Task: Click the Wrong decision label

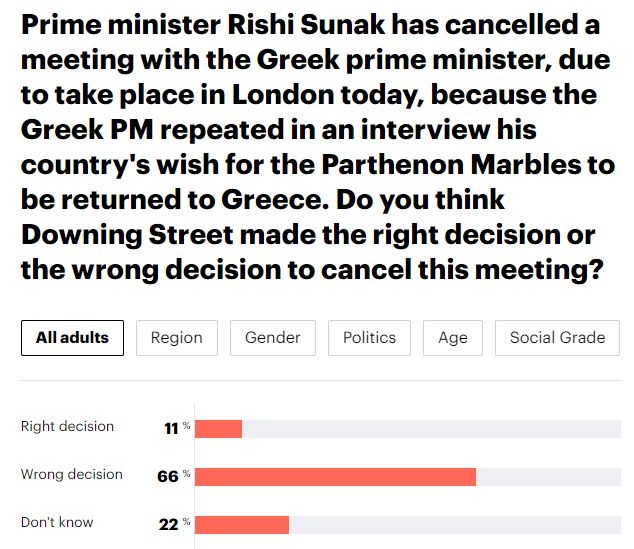Action: [x=71, y=474]
